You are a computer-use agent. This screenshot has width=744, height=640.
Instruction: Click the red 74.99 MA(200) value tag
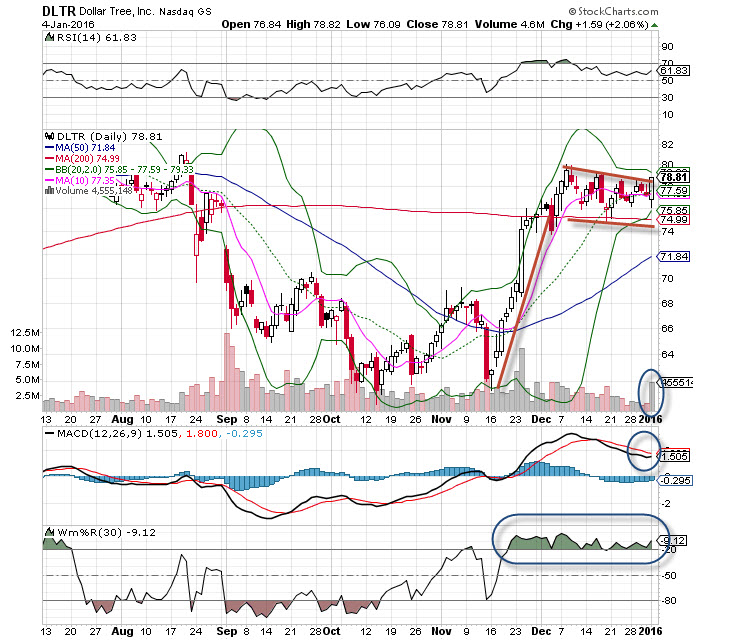tap(674, 220)
